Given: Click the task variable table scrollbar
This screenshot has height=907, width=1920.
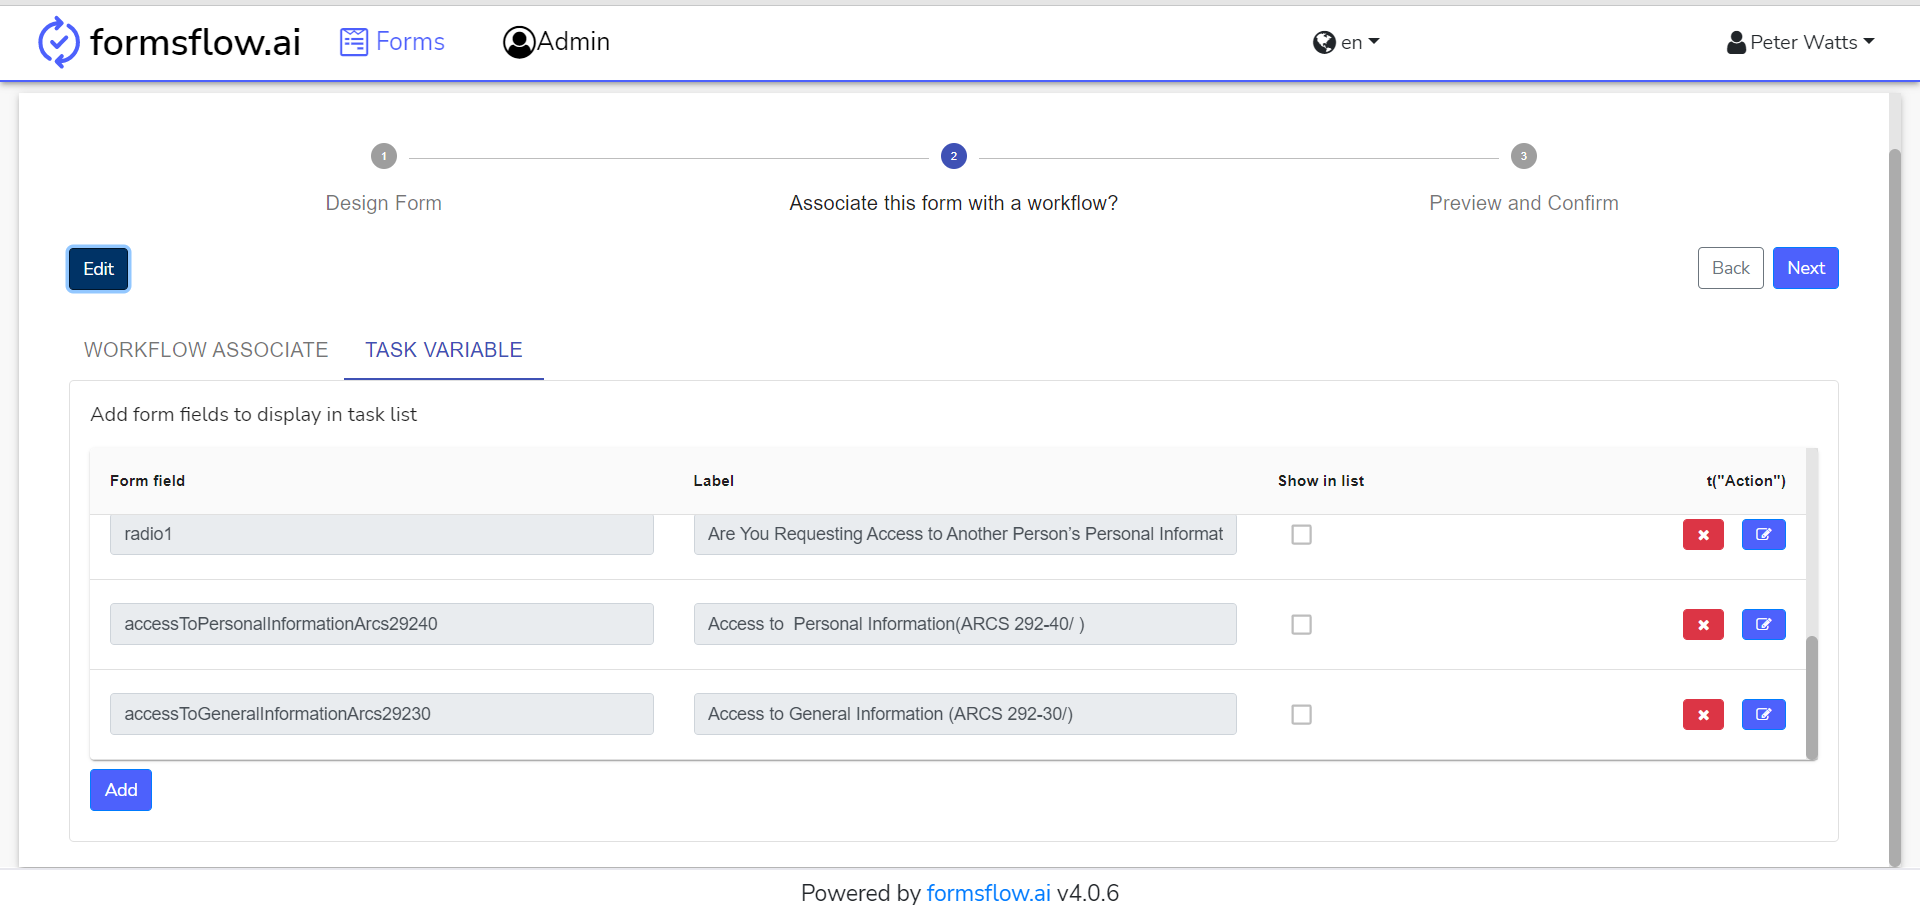Looking at the screenshot, I should point(1812,698).
